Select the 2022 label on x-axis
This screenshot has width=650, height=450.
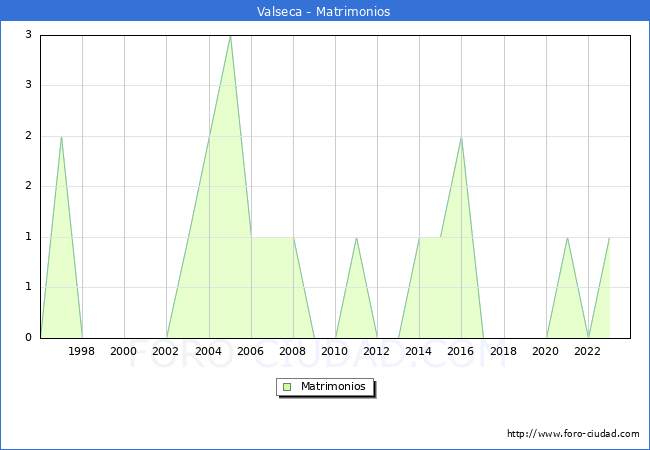588,351
